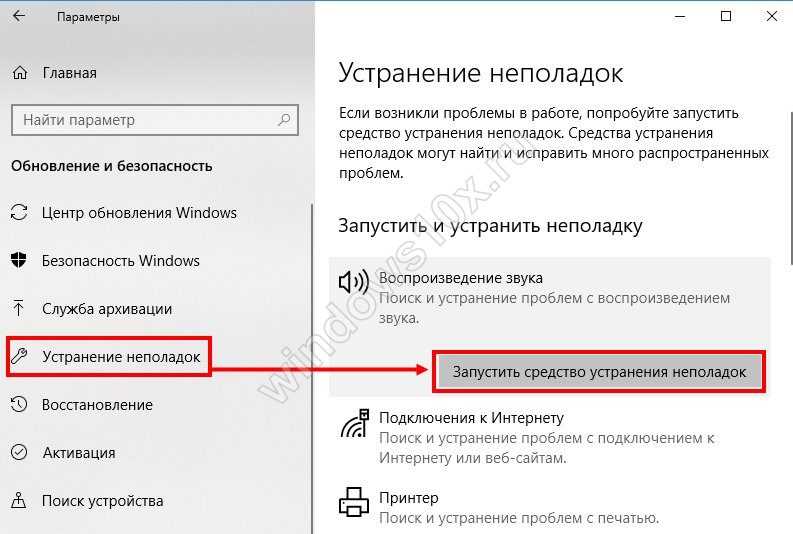793x534 pixels.
Task: Click the speaker sound icon
Action: (354, 281)
